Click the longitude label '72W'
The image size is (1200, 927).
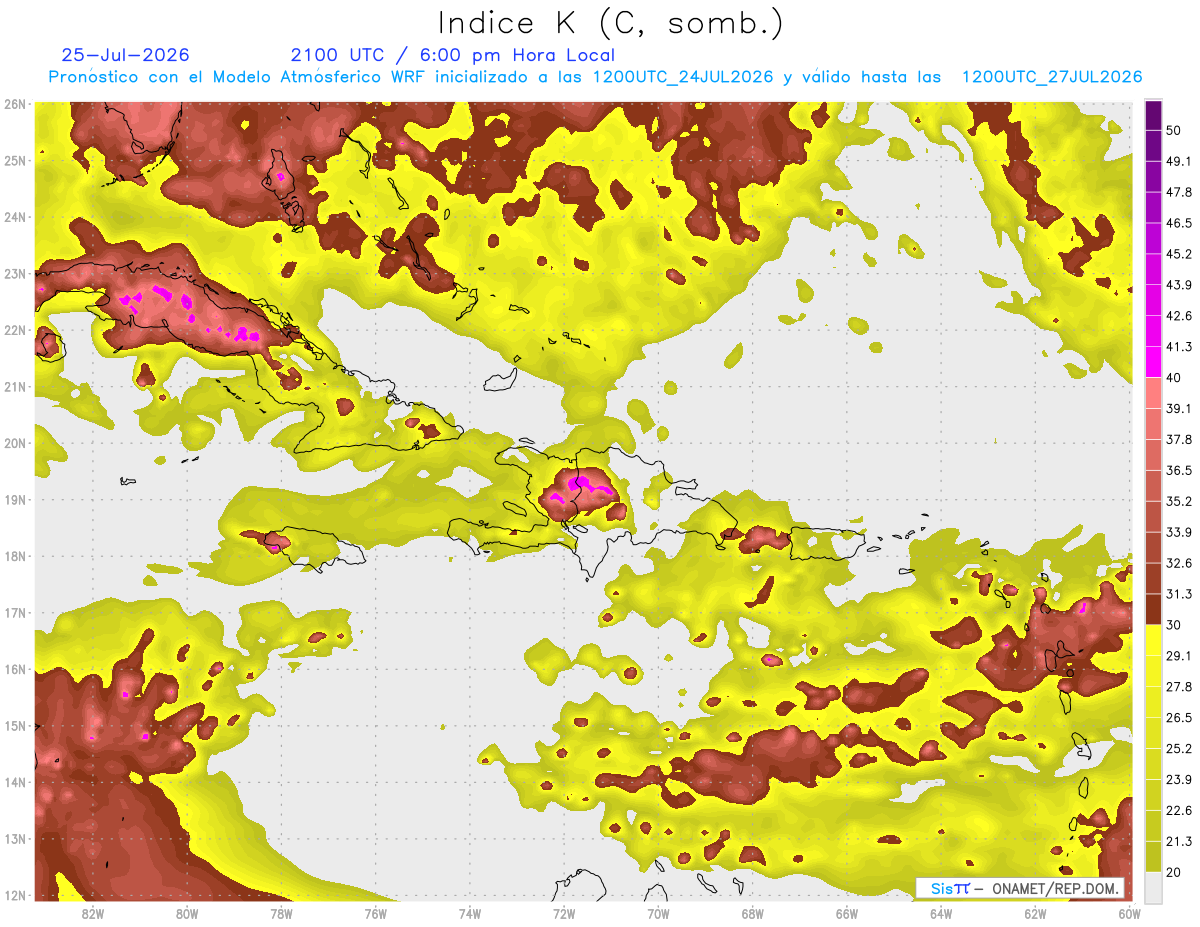564,913
